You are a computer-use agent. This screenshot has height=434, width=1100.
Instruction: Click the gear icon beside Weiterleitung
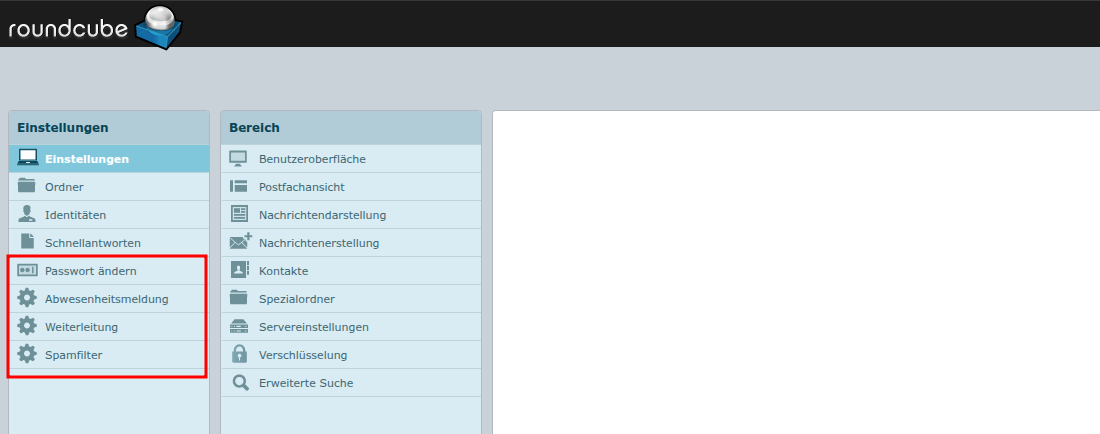[28, 326]
